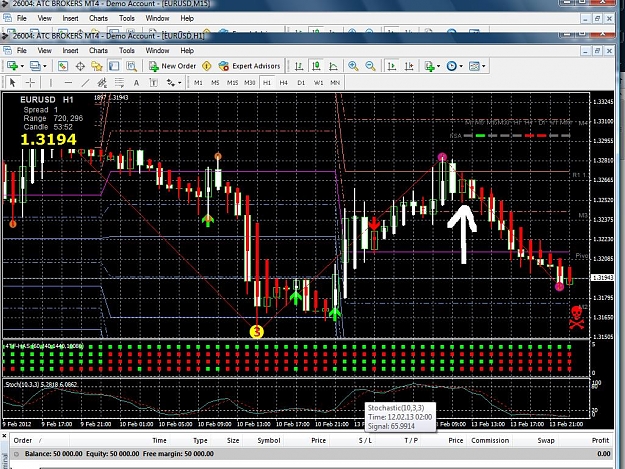Image resolution: width=625 pixels, height=469 pixels.
Task: Switch to the M1 timeframe
Action: (198, 82)
